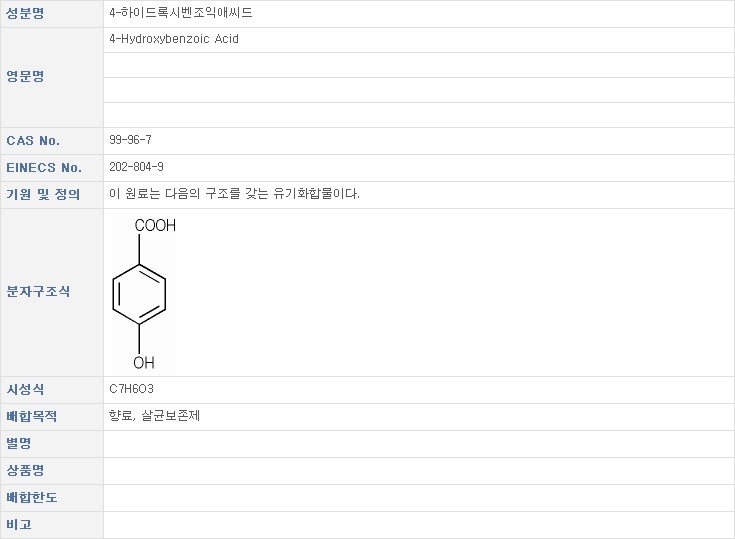The image size is (735, 539).
Task: Click the OH group at the structure bottom
Action: (x=144, y=361)
